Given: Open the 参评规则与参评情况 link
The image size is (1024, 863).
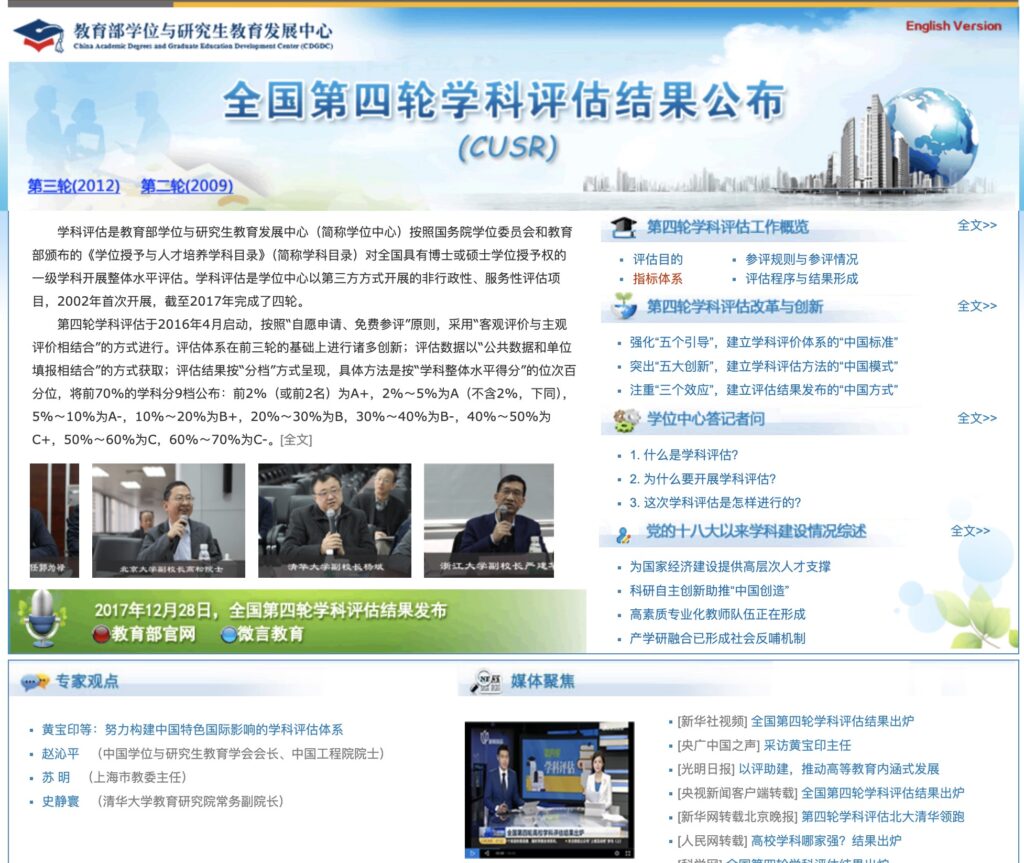Looking at the screenshot, I should pyautogui.click(x=801, y=259).
